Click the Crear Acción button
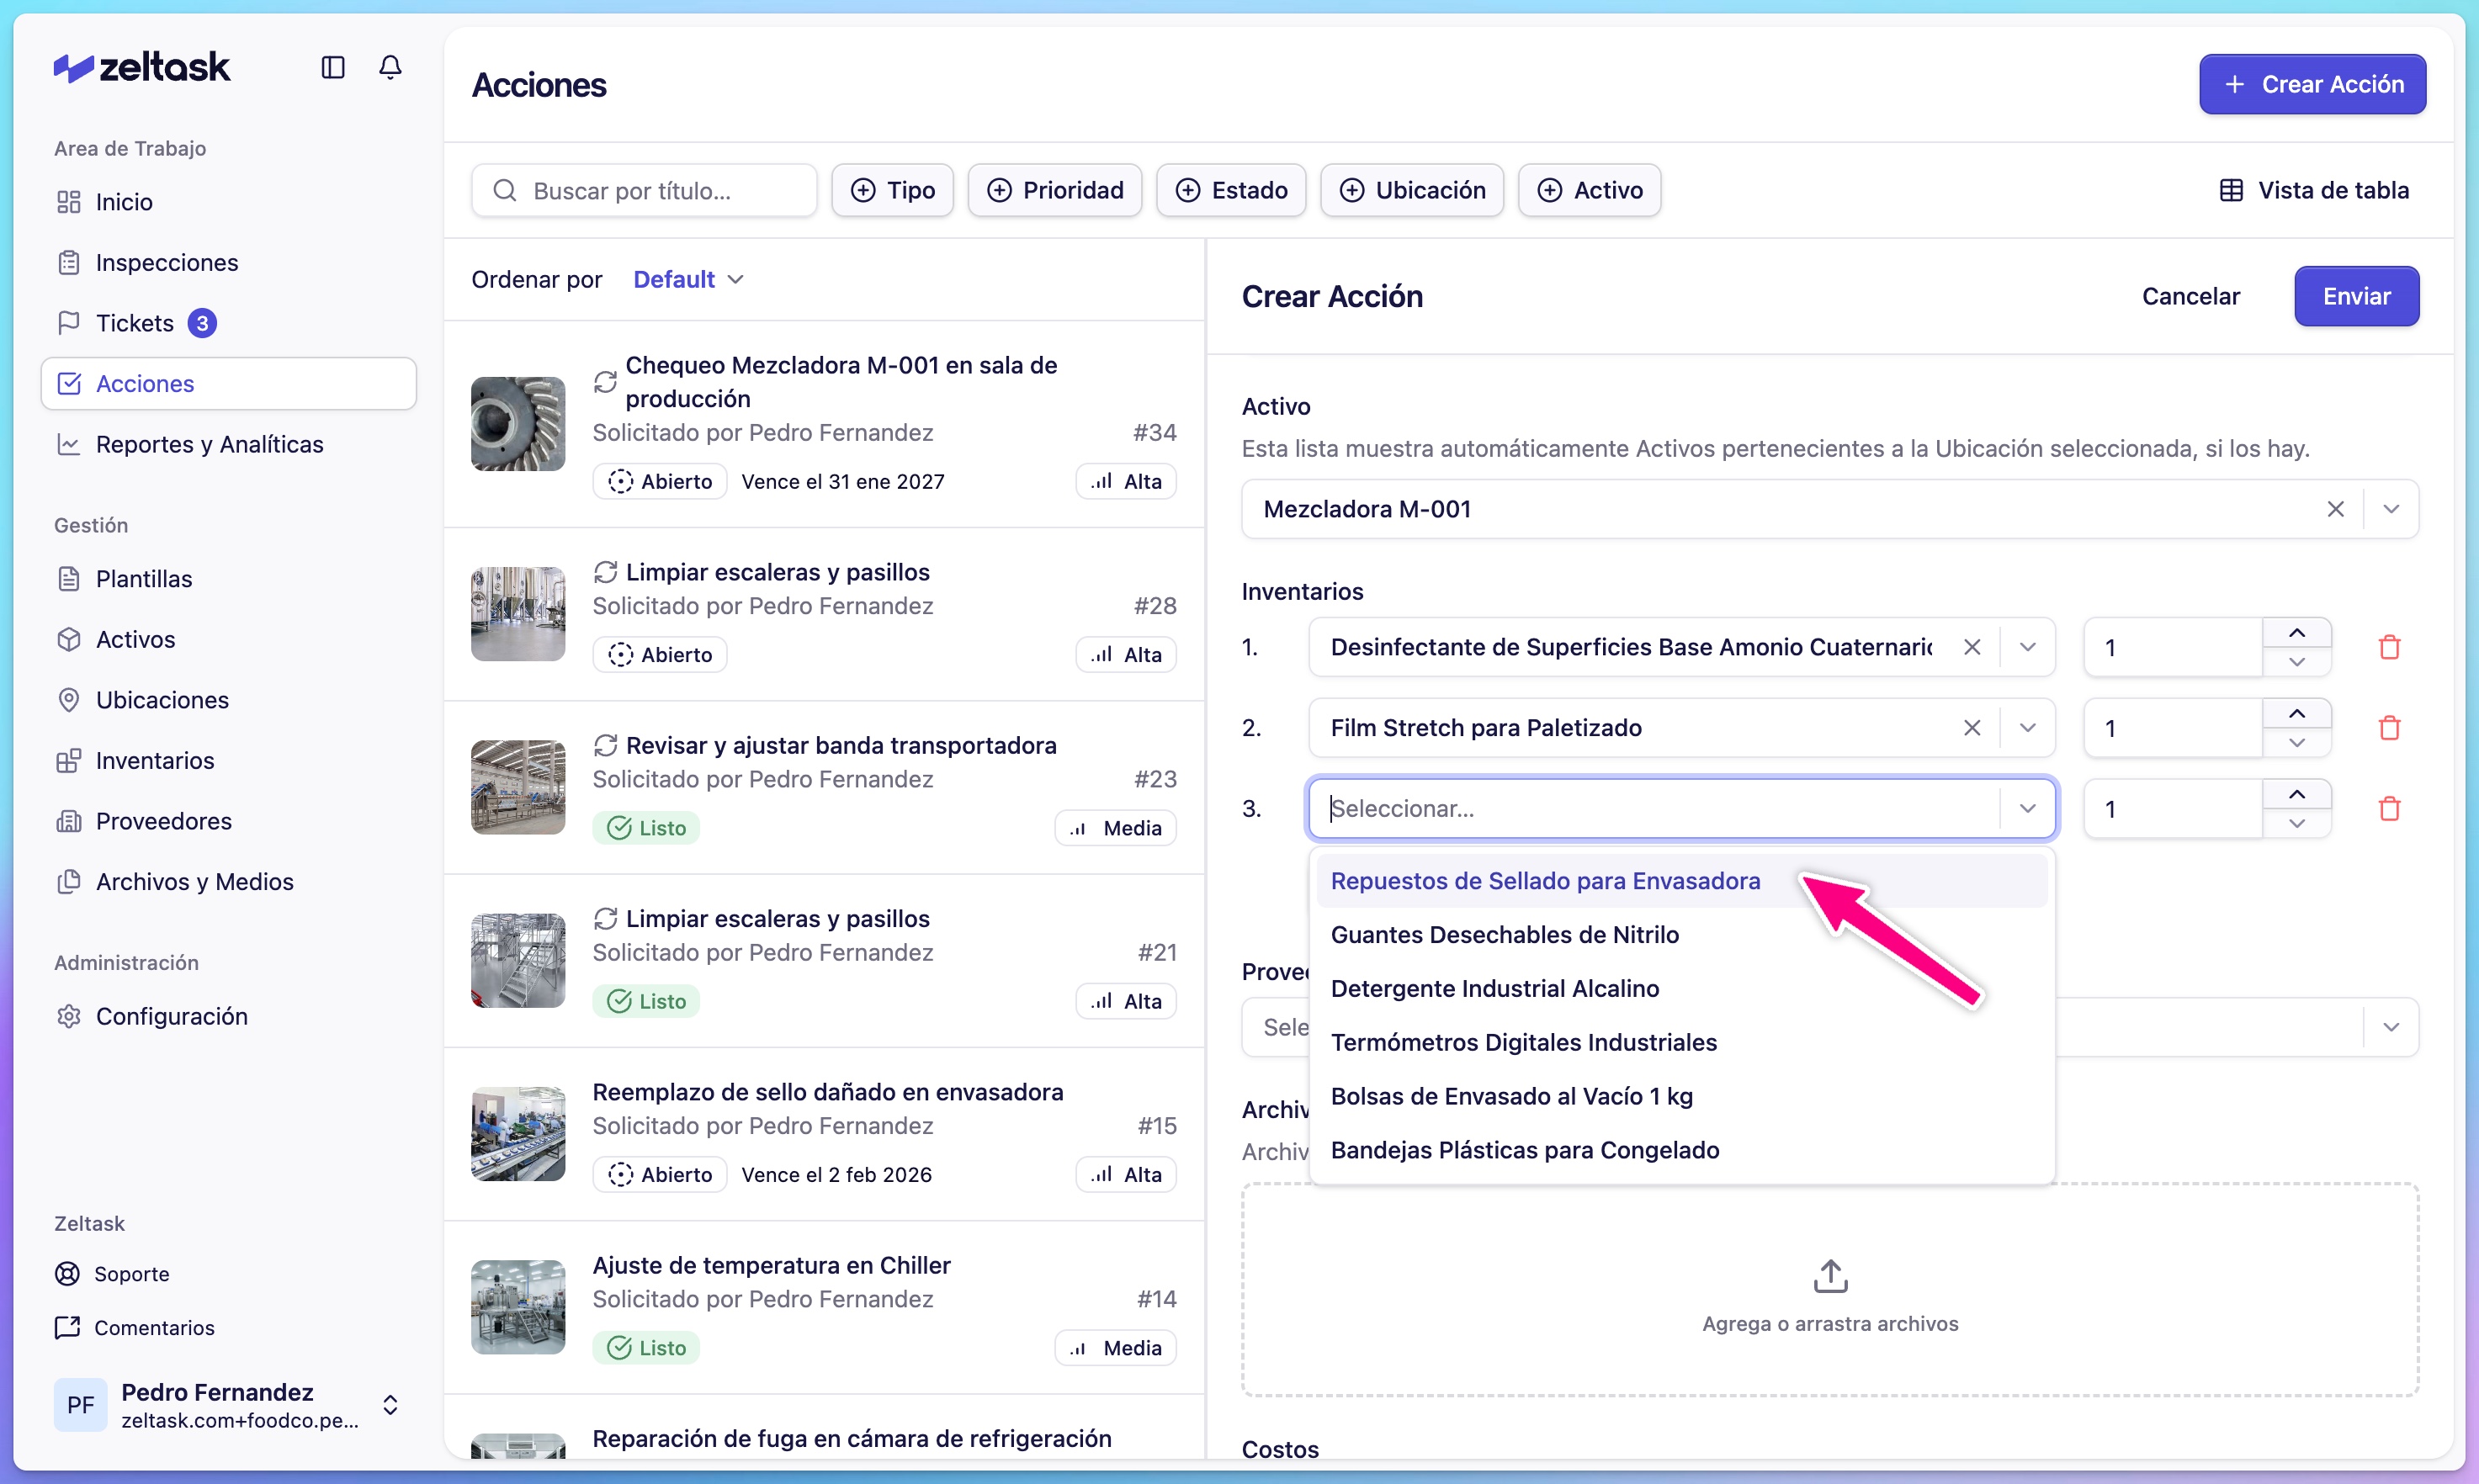This screenshot has height=1484, width=2479. click(x=2312, y=84)
